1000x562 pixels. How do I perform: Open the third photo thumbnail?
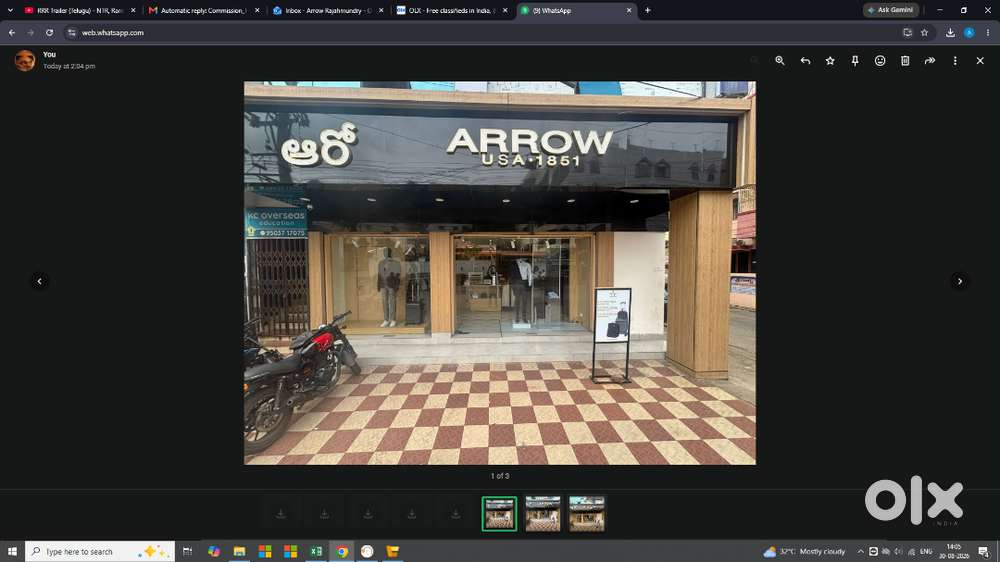586,514
